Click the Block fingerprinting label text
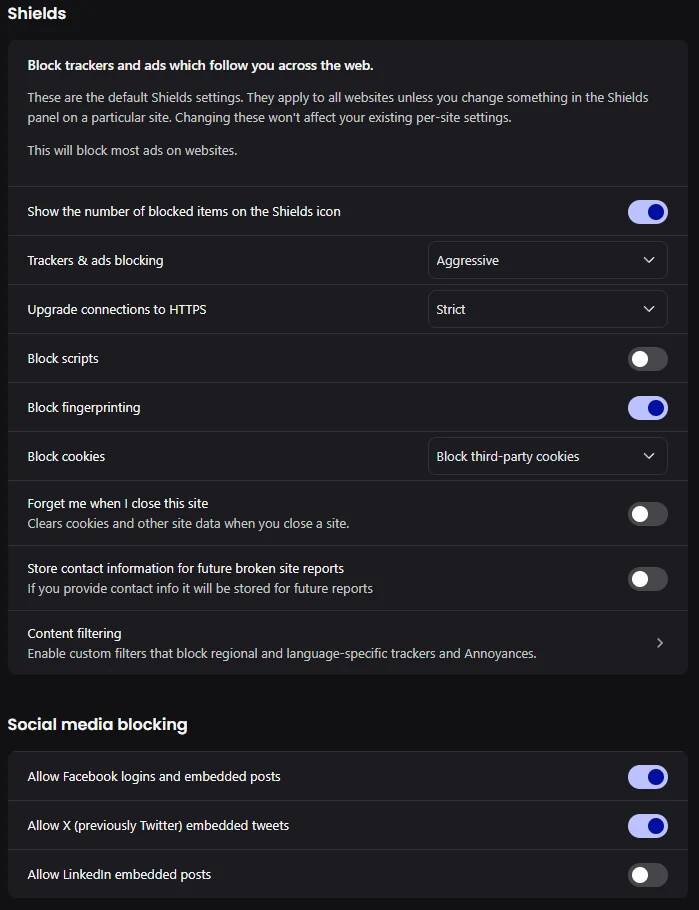The height and width of the screenshot is (910, 699). (x=84, y=408)
